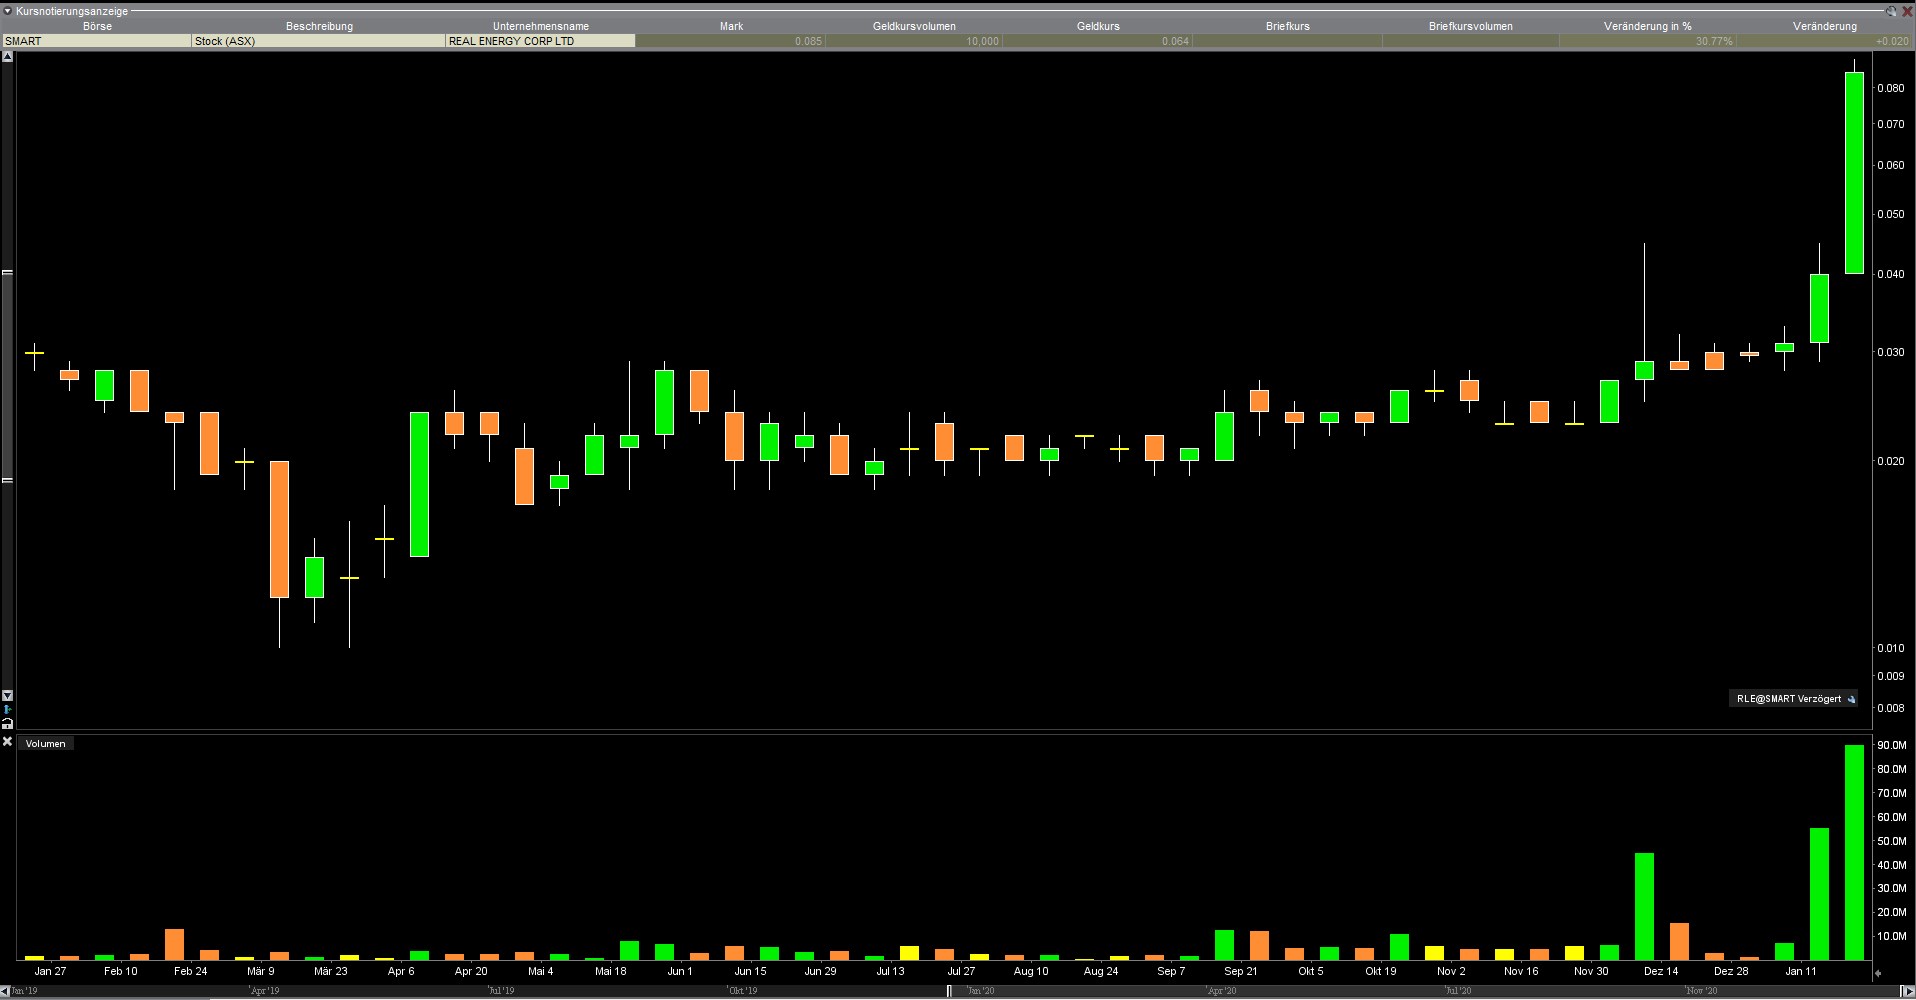Click vertical scale down arrow
Viewport: 1916px width, 1000px height.
click(7, 695)
